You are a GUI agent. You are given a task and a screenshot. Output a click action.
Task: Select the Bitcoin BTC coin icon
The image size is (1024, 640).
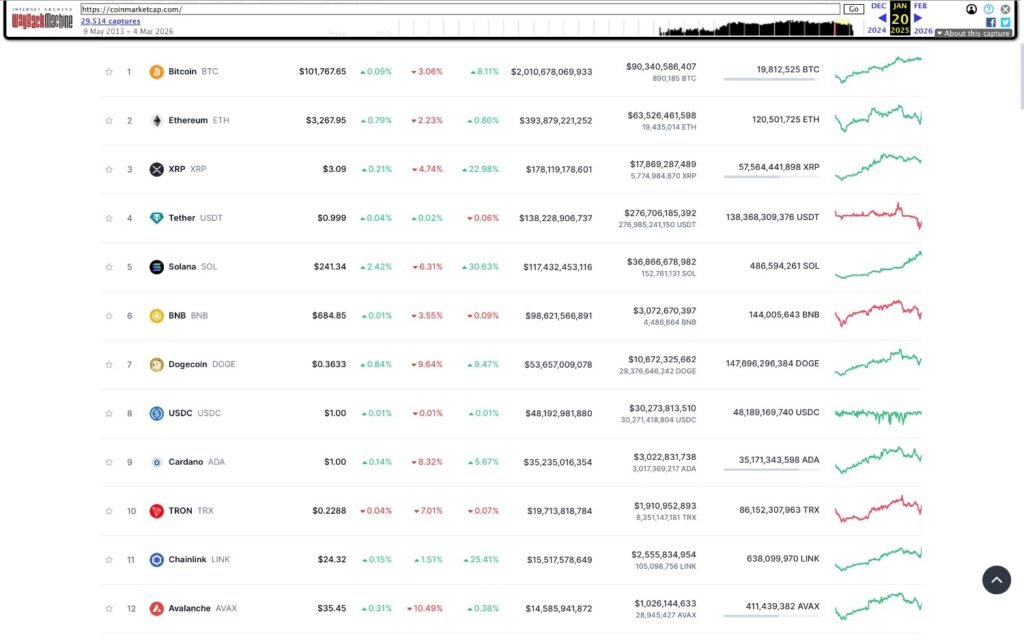coord(156,71)
